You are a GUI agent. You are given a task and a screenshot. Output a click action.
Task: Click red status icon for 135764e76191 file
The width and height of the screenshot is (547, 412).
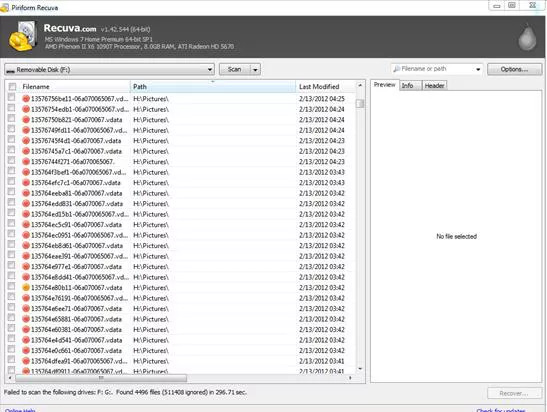26,298
